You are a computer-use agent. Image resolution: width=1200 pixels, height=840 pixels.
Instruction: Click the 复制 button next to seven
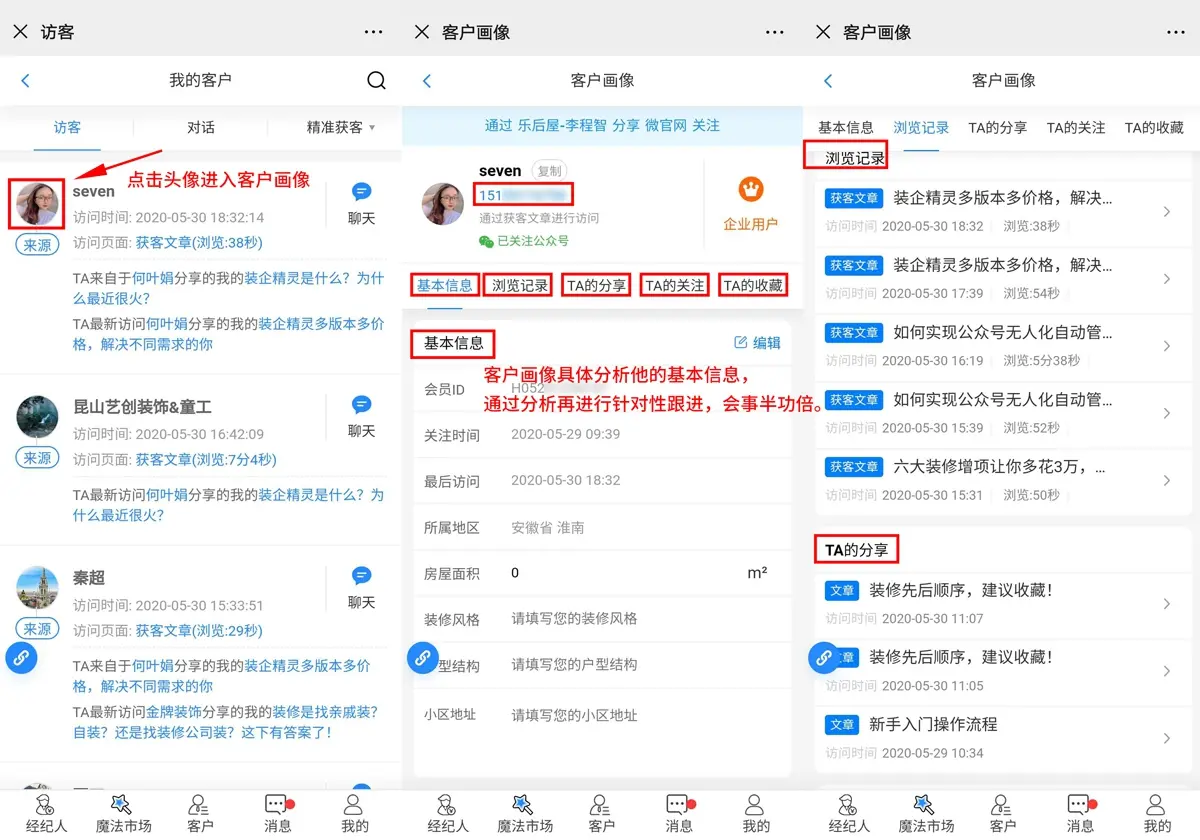(547, 171)
